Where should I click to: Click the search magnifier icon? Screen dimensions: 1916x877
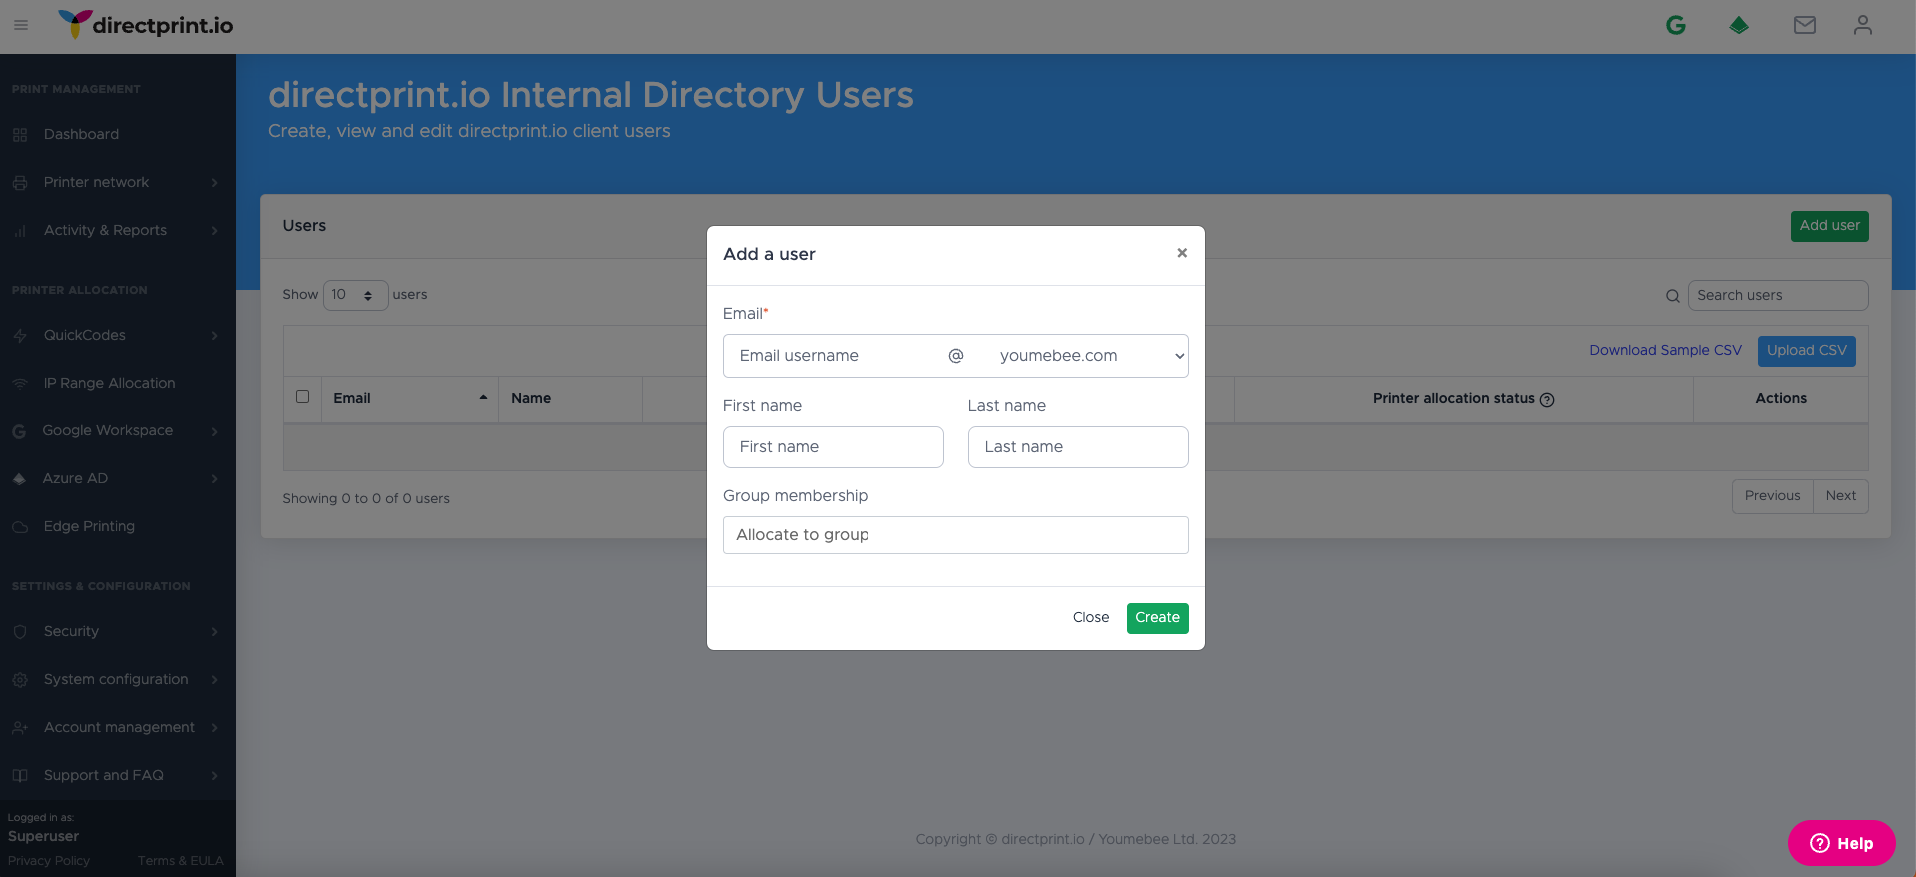coord(1672,296)
